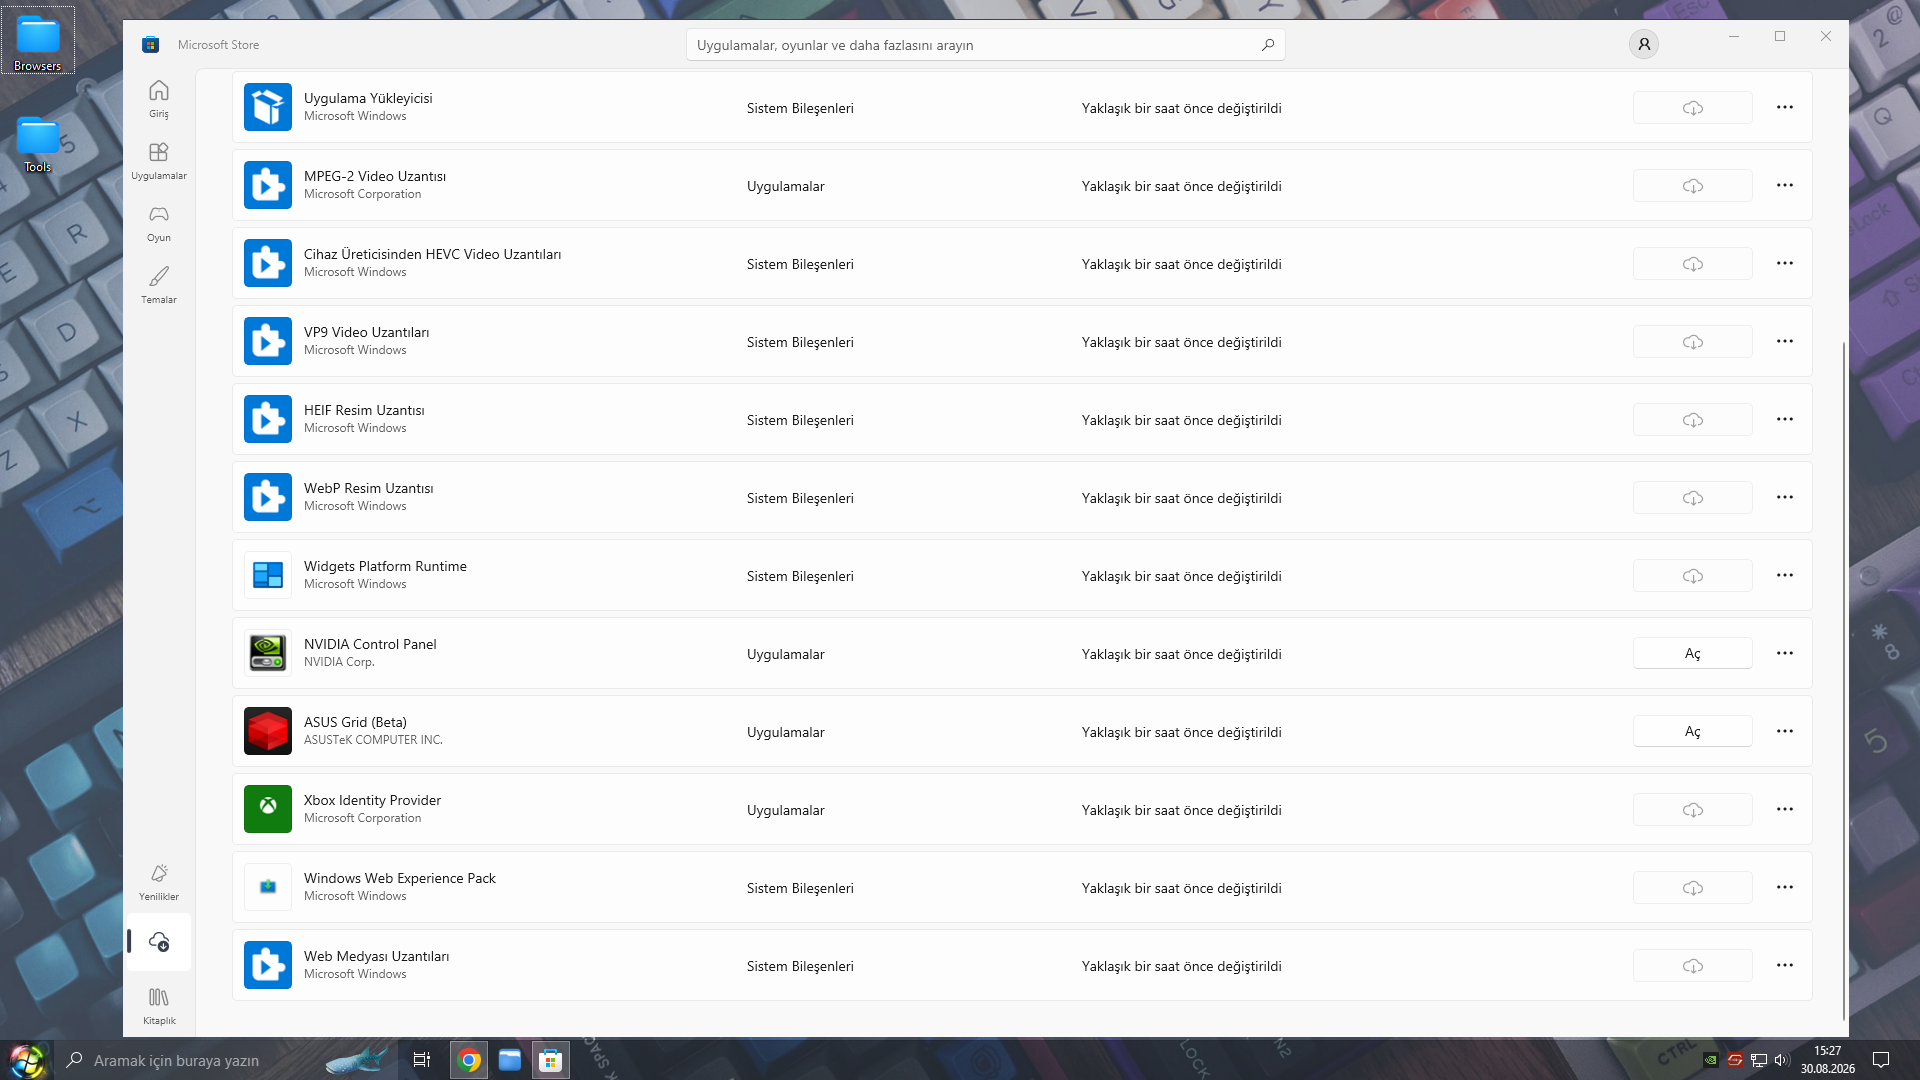This screenshot has width=1920, height=1080.
Task: Select the Browsers folder on desktop
Action: pos(38,41)
